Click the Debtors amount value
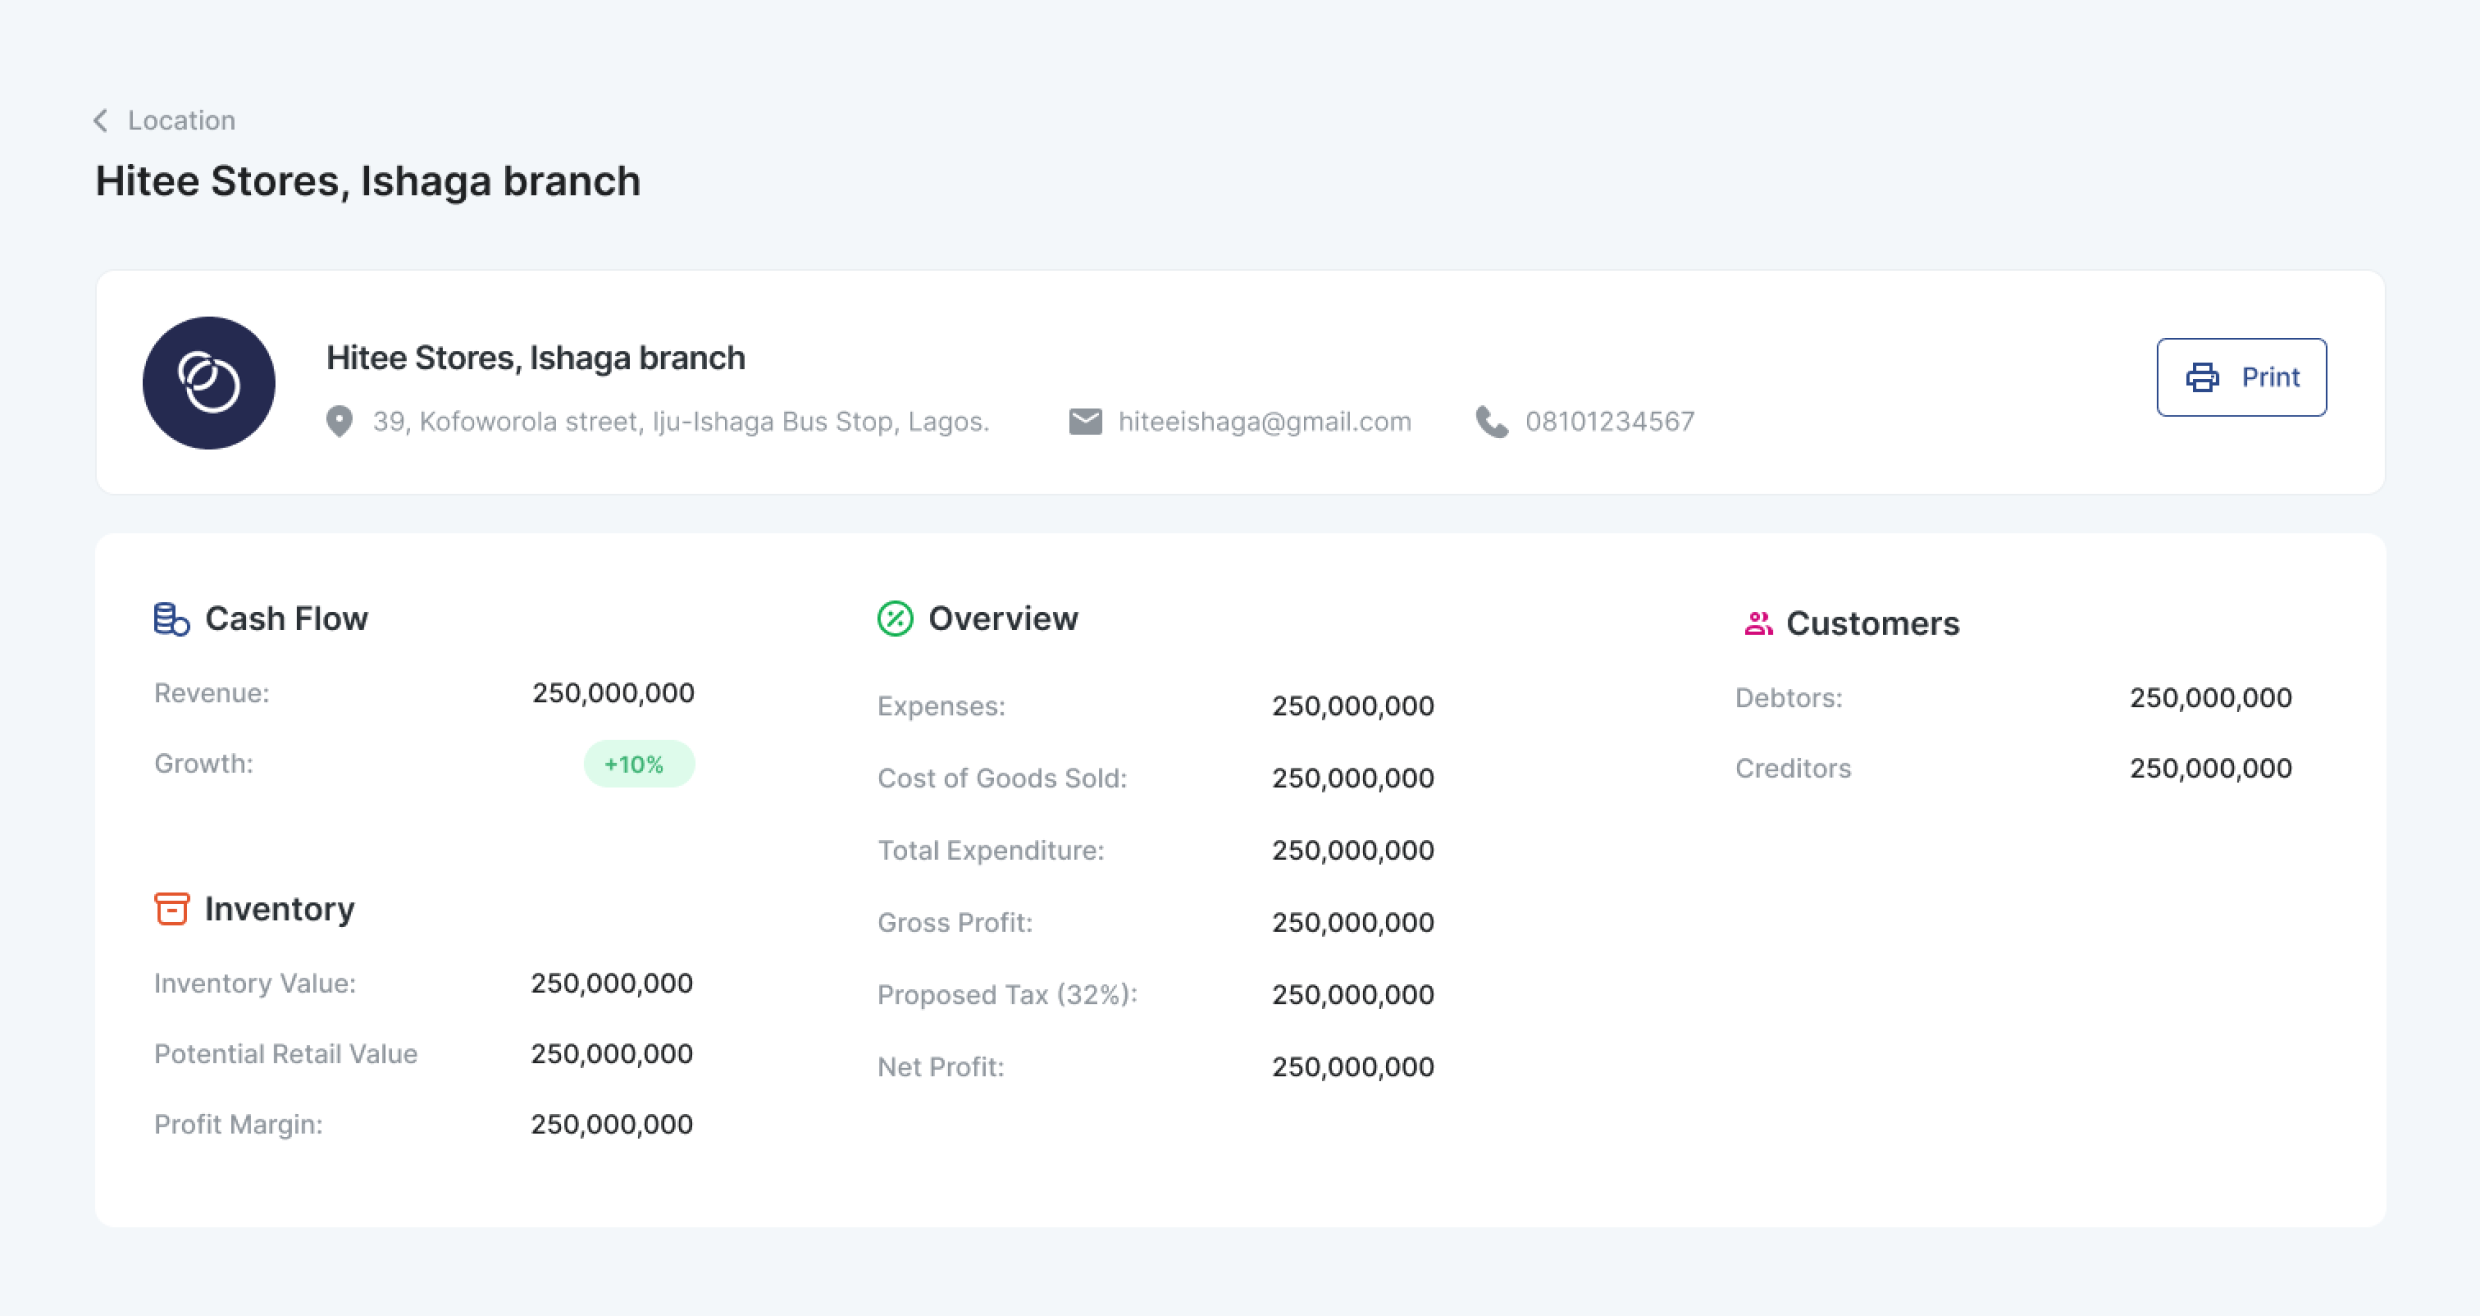This screenshot has height=1316, width=2480. click(2210, 698)
